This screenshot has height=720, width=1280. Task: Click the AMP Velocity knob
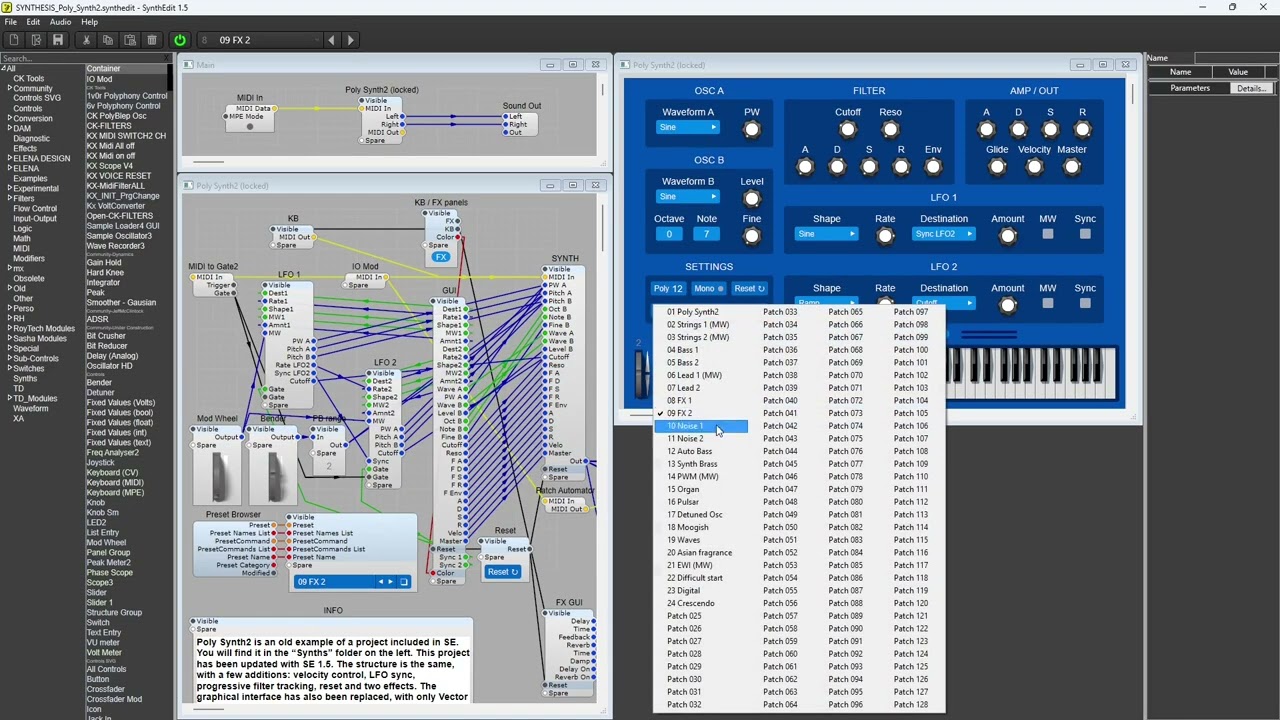click(x=1034, y=167)
